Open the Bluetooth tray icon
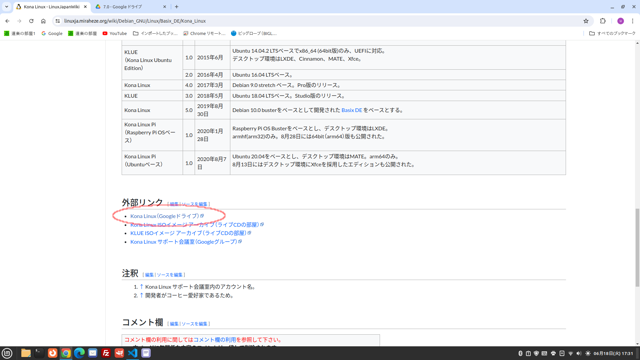The height and width of the screenshot is (360, 640). click(x=520, y=353)
